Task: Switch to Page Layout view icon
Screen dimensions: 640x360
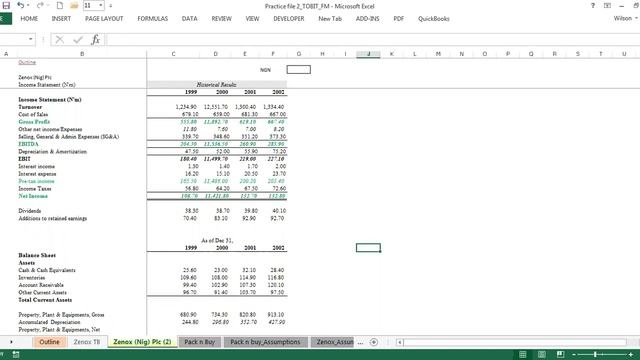Action: pyautogui.click(x=542, y=354)
